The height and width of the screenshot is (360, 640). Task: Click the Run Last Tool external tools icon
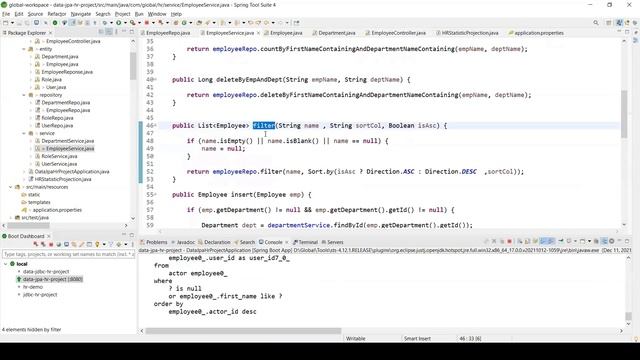click(133, 23)
